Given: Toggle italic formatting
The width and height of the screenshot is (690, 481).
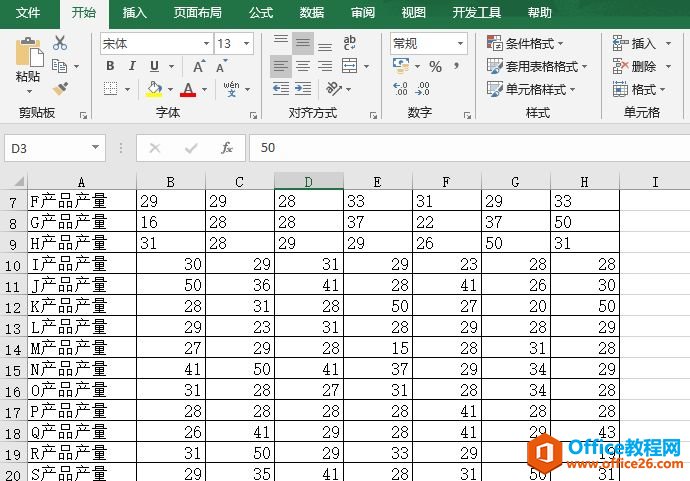Looking at the screenshot, I should click(x=132, y=66).
